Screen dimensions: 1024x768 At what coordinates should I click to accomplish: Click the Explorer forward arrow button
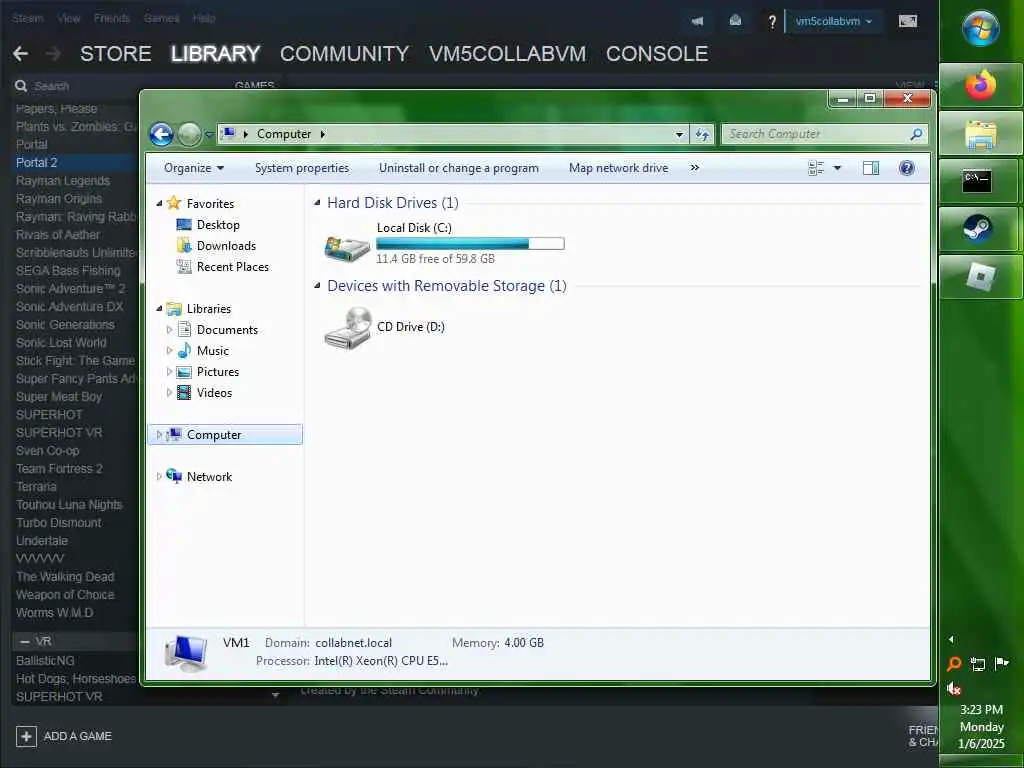click(x=189, y=135)
